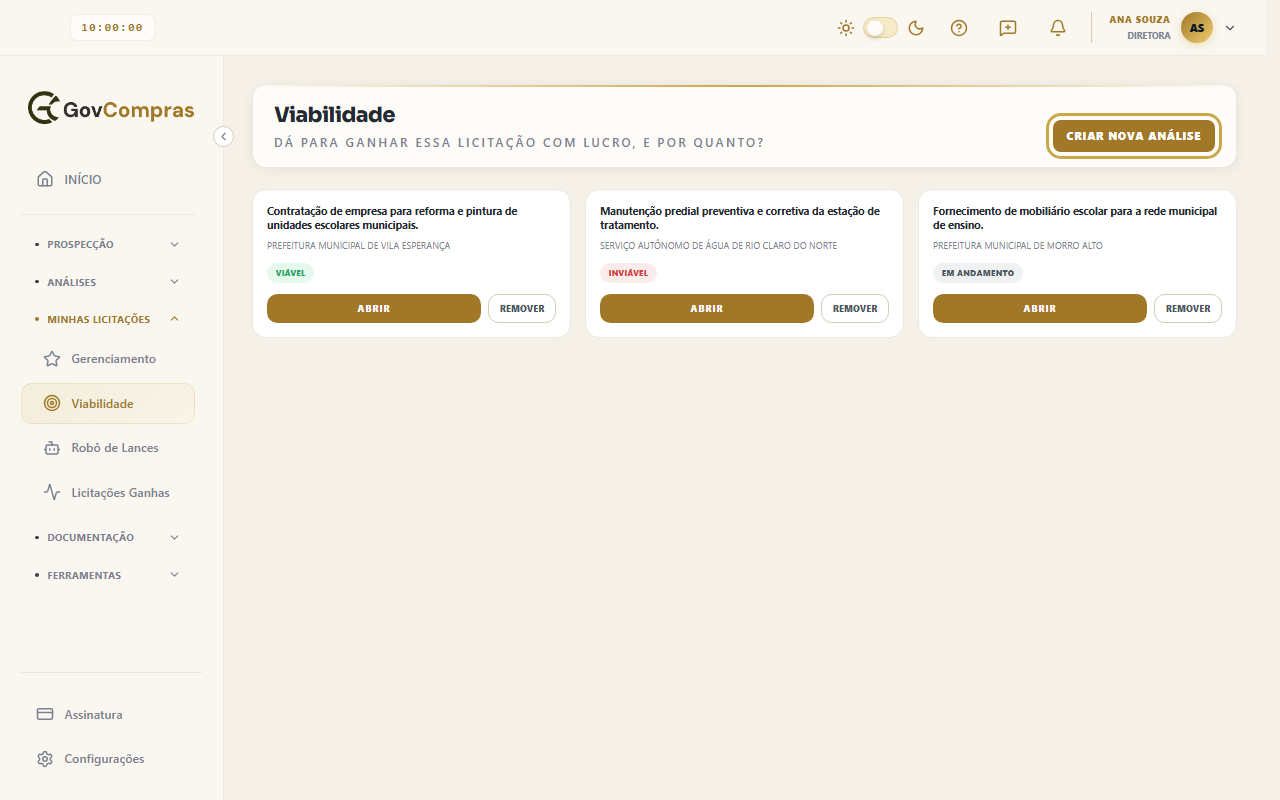Viewport: 1280px width, 800px height.
Task: Collapse the Minhas Licitações section chevron
Action: pyautogui.click(x=175, y=319)
